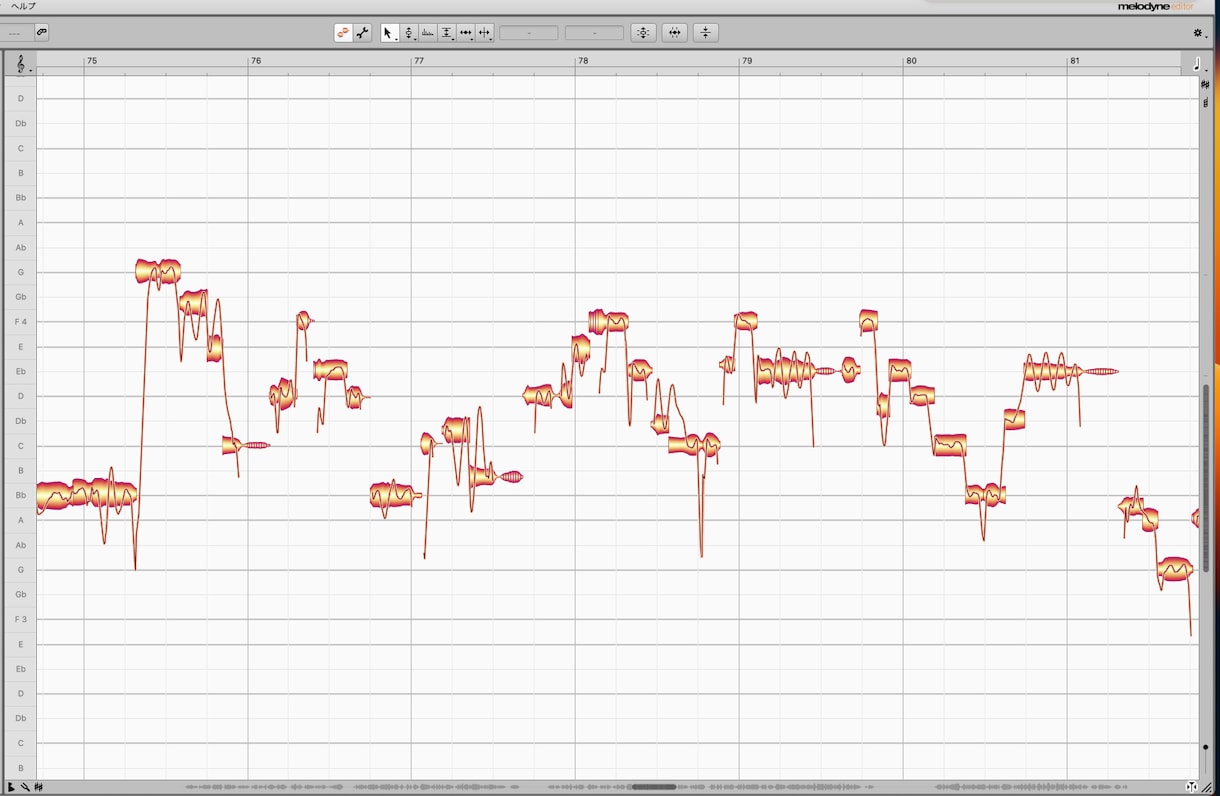
Task: Click the first empty inspector value field
Action: 529,33
